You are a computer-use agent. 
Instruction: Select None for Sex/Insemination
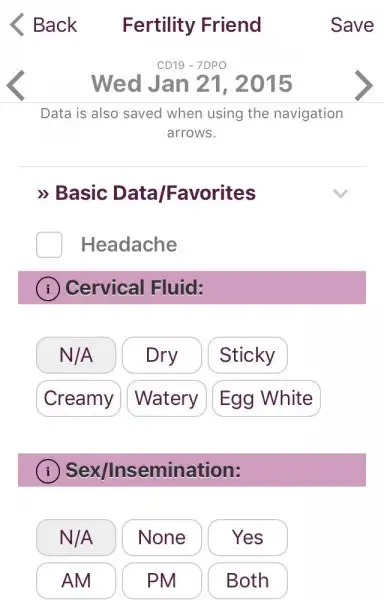tap(162, 537)
